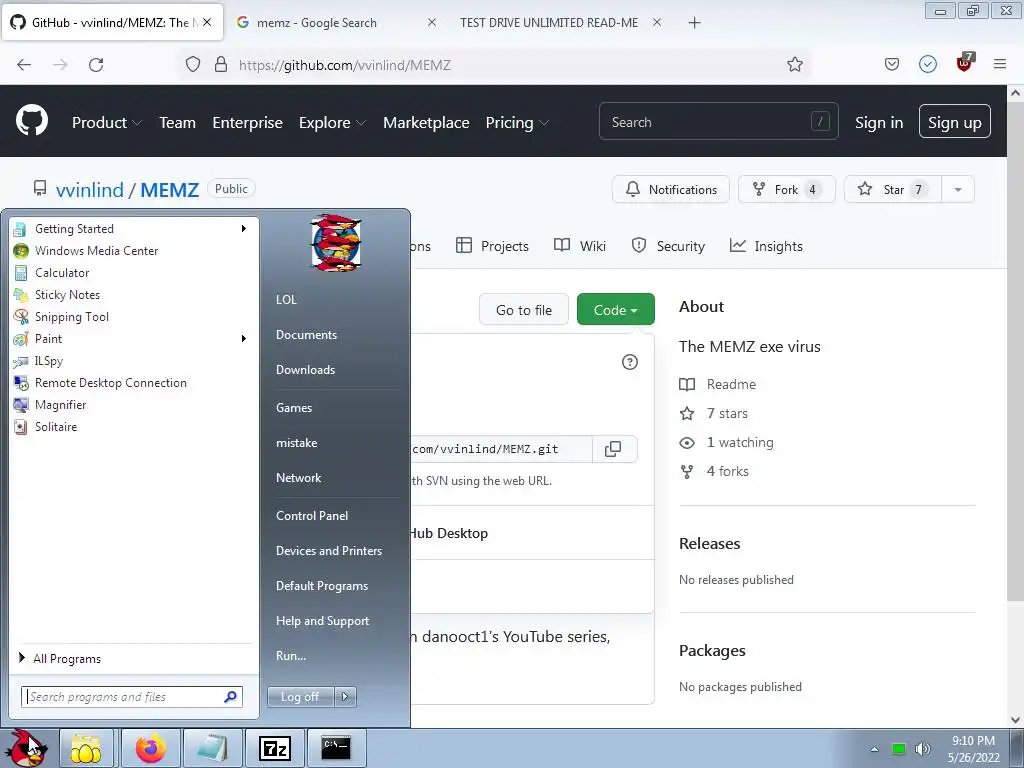The width and height of the screenshot is (1024, 768).
Task: Click Search programs and files box
Action: 132,697
